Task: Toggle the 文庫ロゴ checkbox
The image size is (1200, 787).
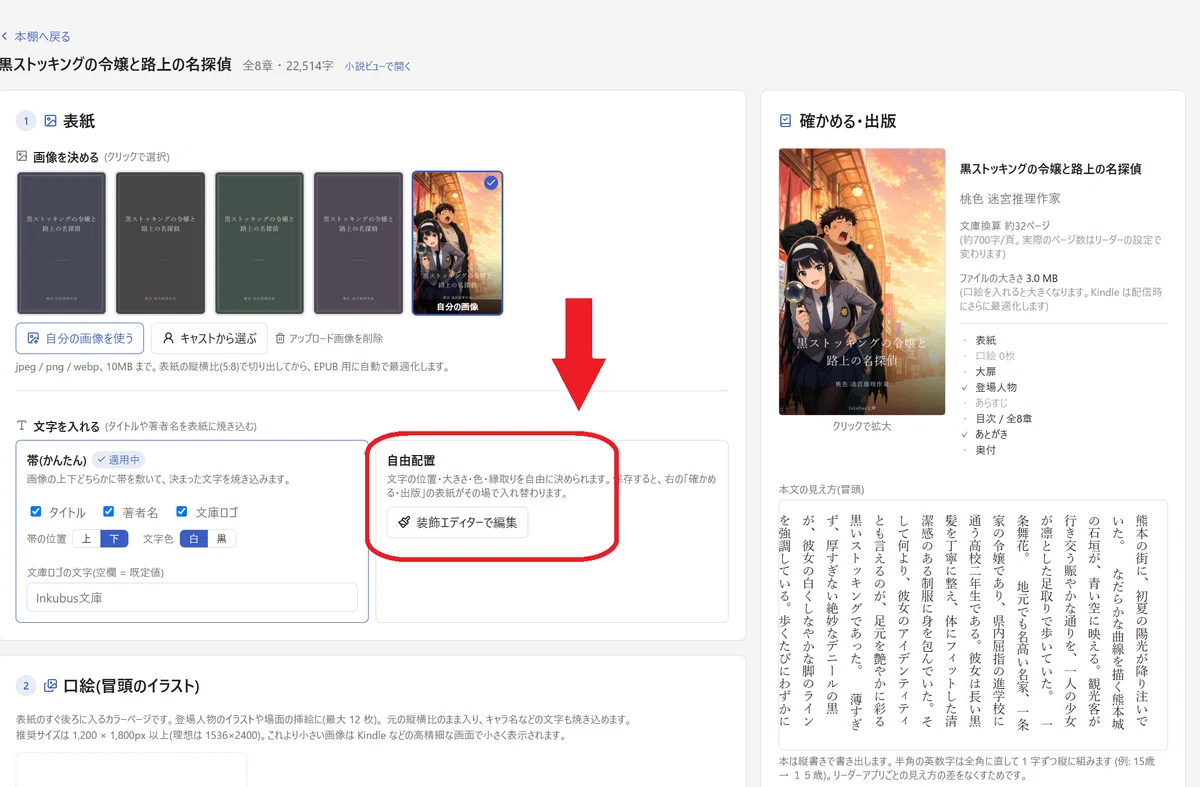Action: pyautogui.click(x=181, y=511)
